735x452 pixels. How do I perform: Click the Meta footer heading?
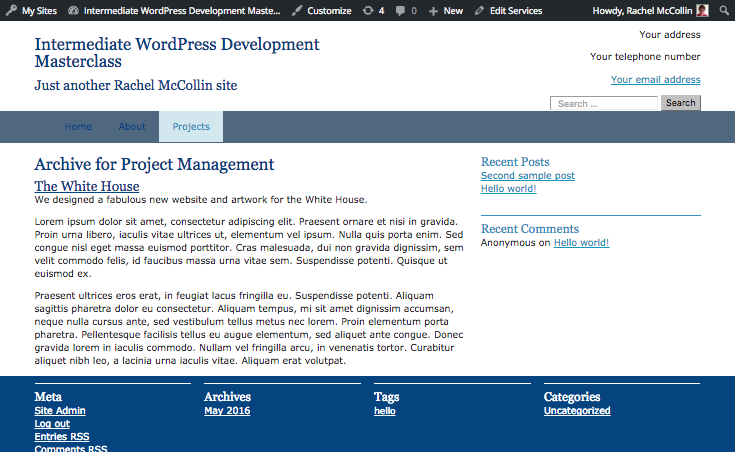coord(48,397)
